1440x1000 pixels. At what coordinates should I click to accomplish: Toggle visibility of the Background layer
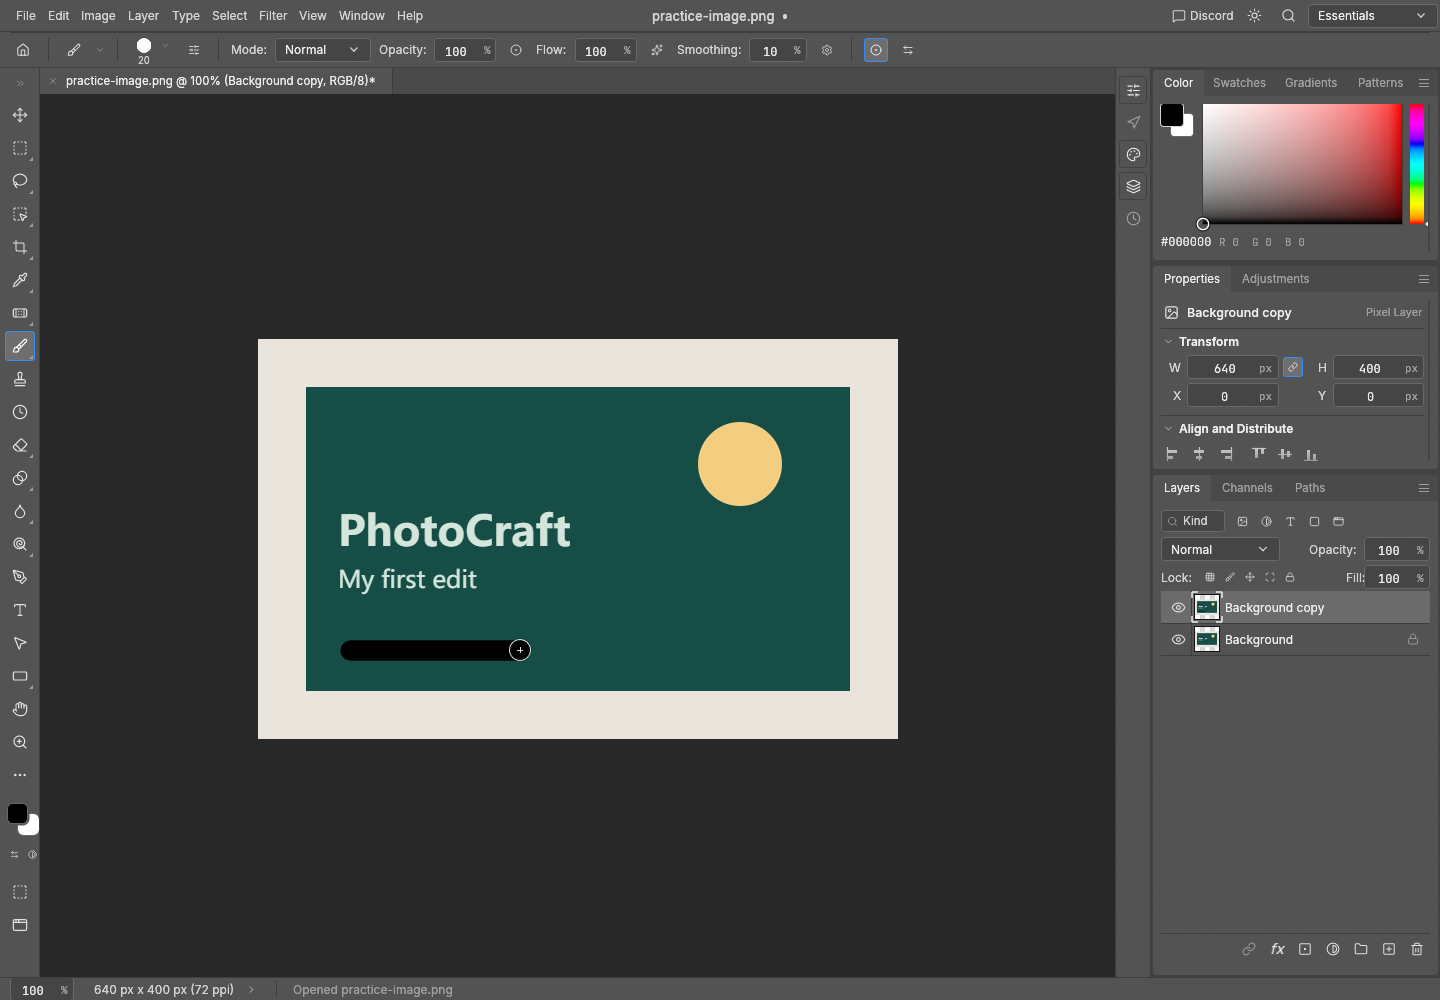[1178, 640]
